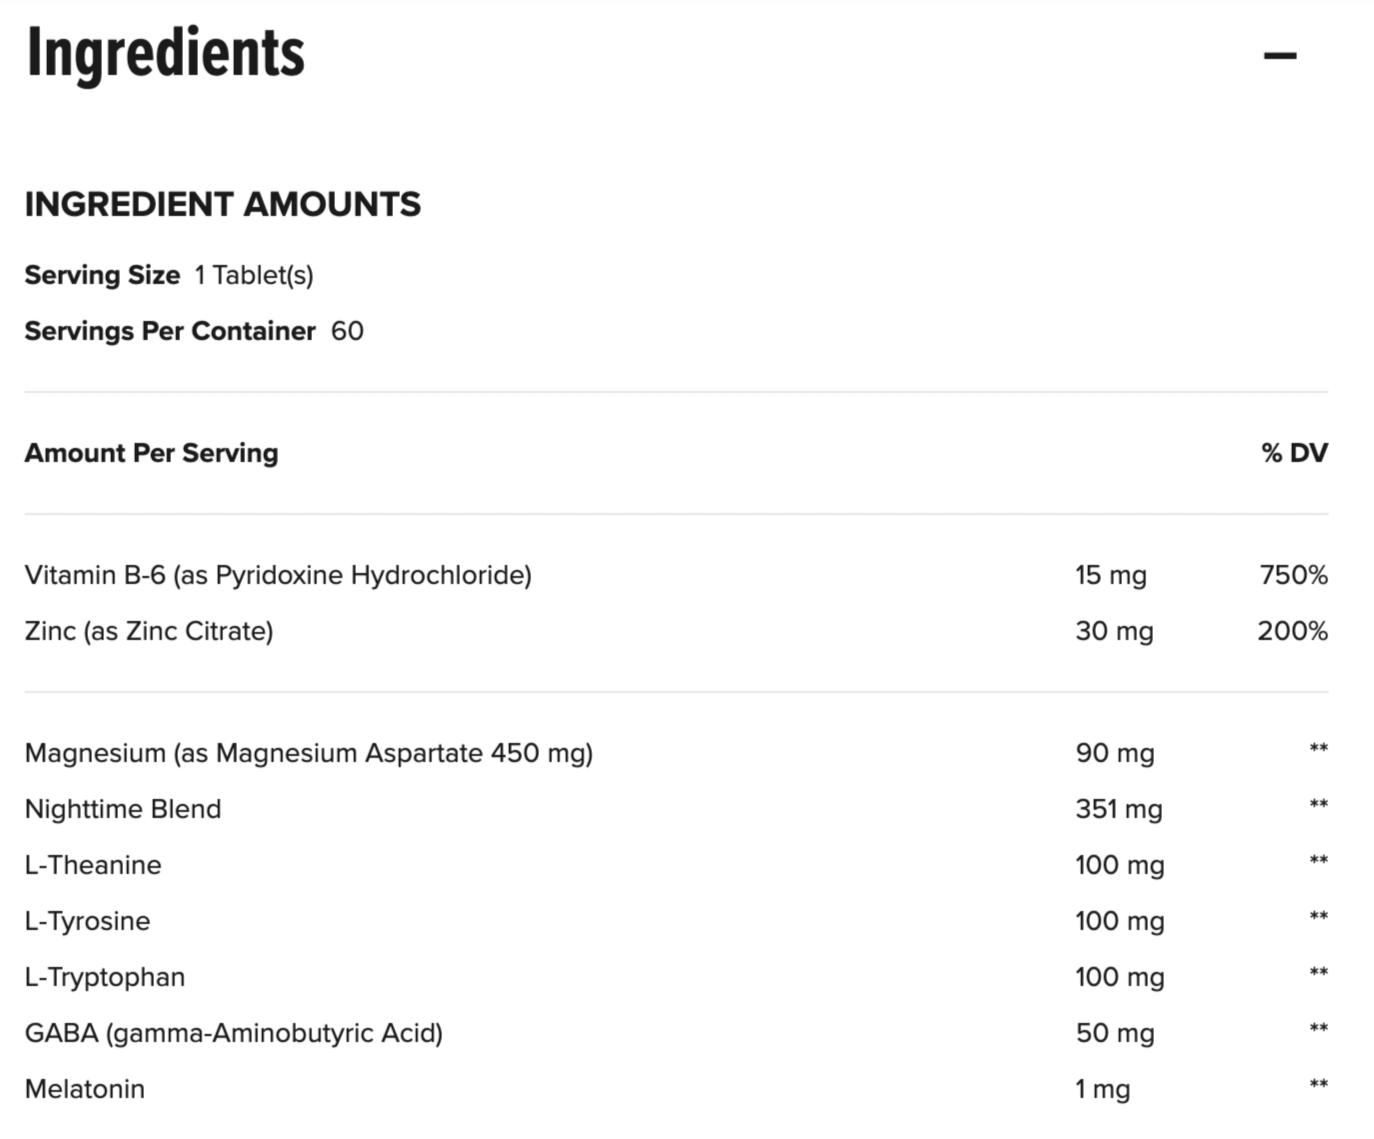
Task: Click the Servings Per Container label
Action: point(170,331)
